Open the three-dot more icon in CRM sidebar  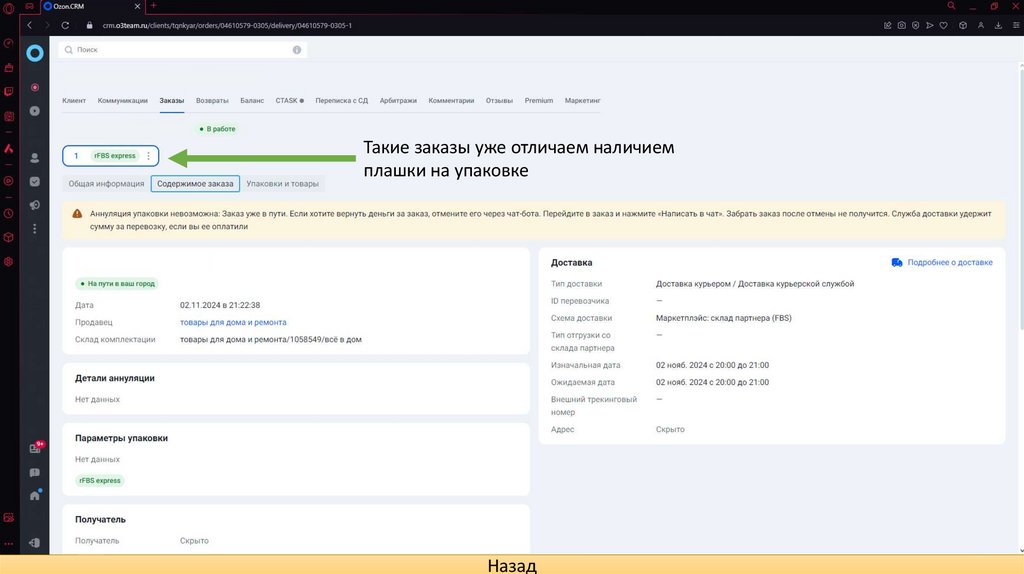35,229
